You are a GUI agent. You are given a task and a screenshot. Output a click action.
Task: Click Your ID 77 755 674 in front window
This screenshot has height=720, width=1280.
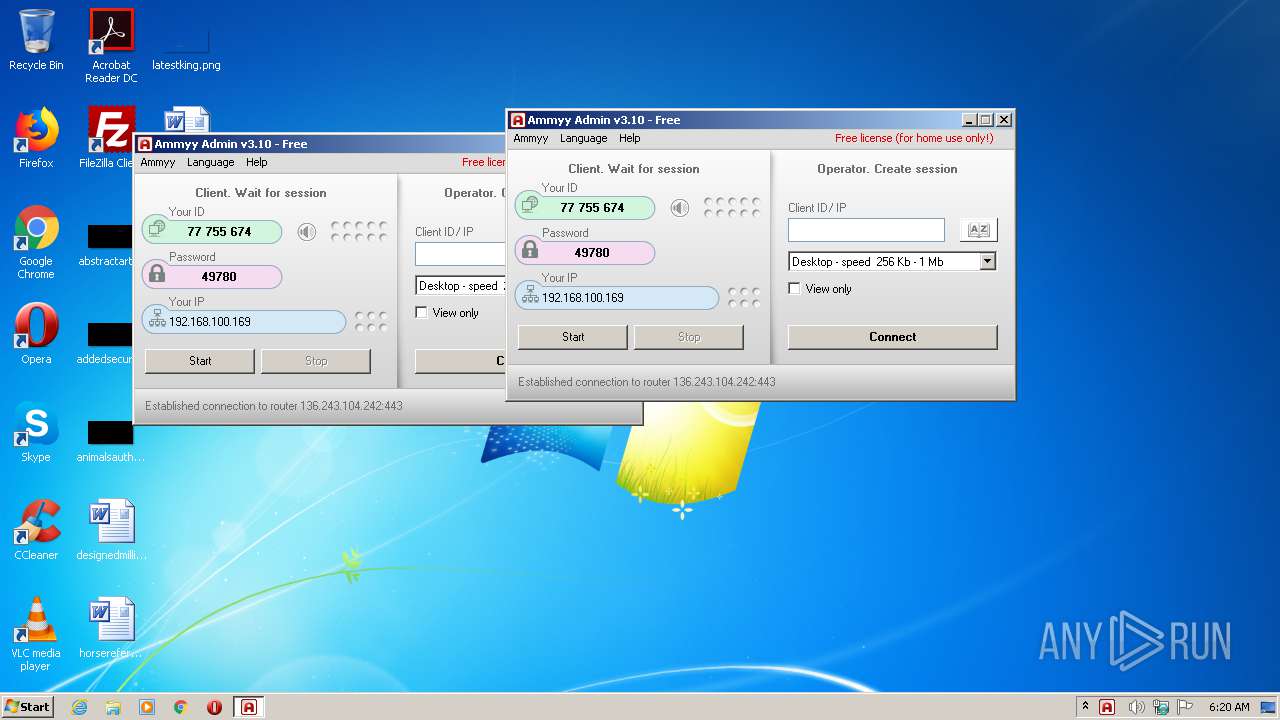click(592, 208)
